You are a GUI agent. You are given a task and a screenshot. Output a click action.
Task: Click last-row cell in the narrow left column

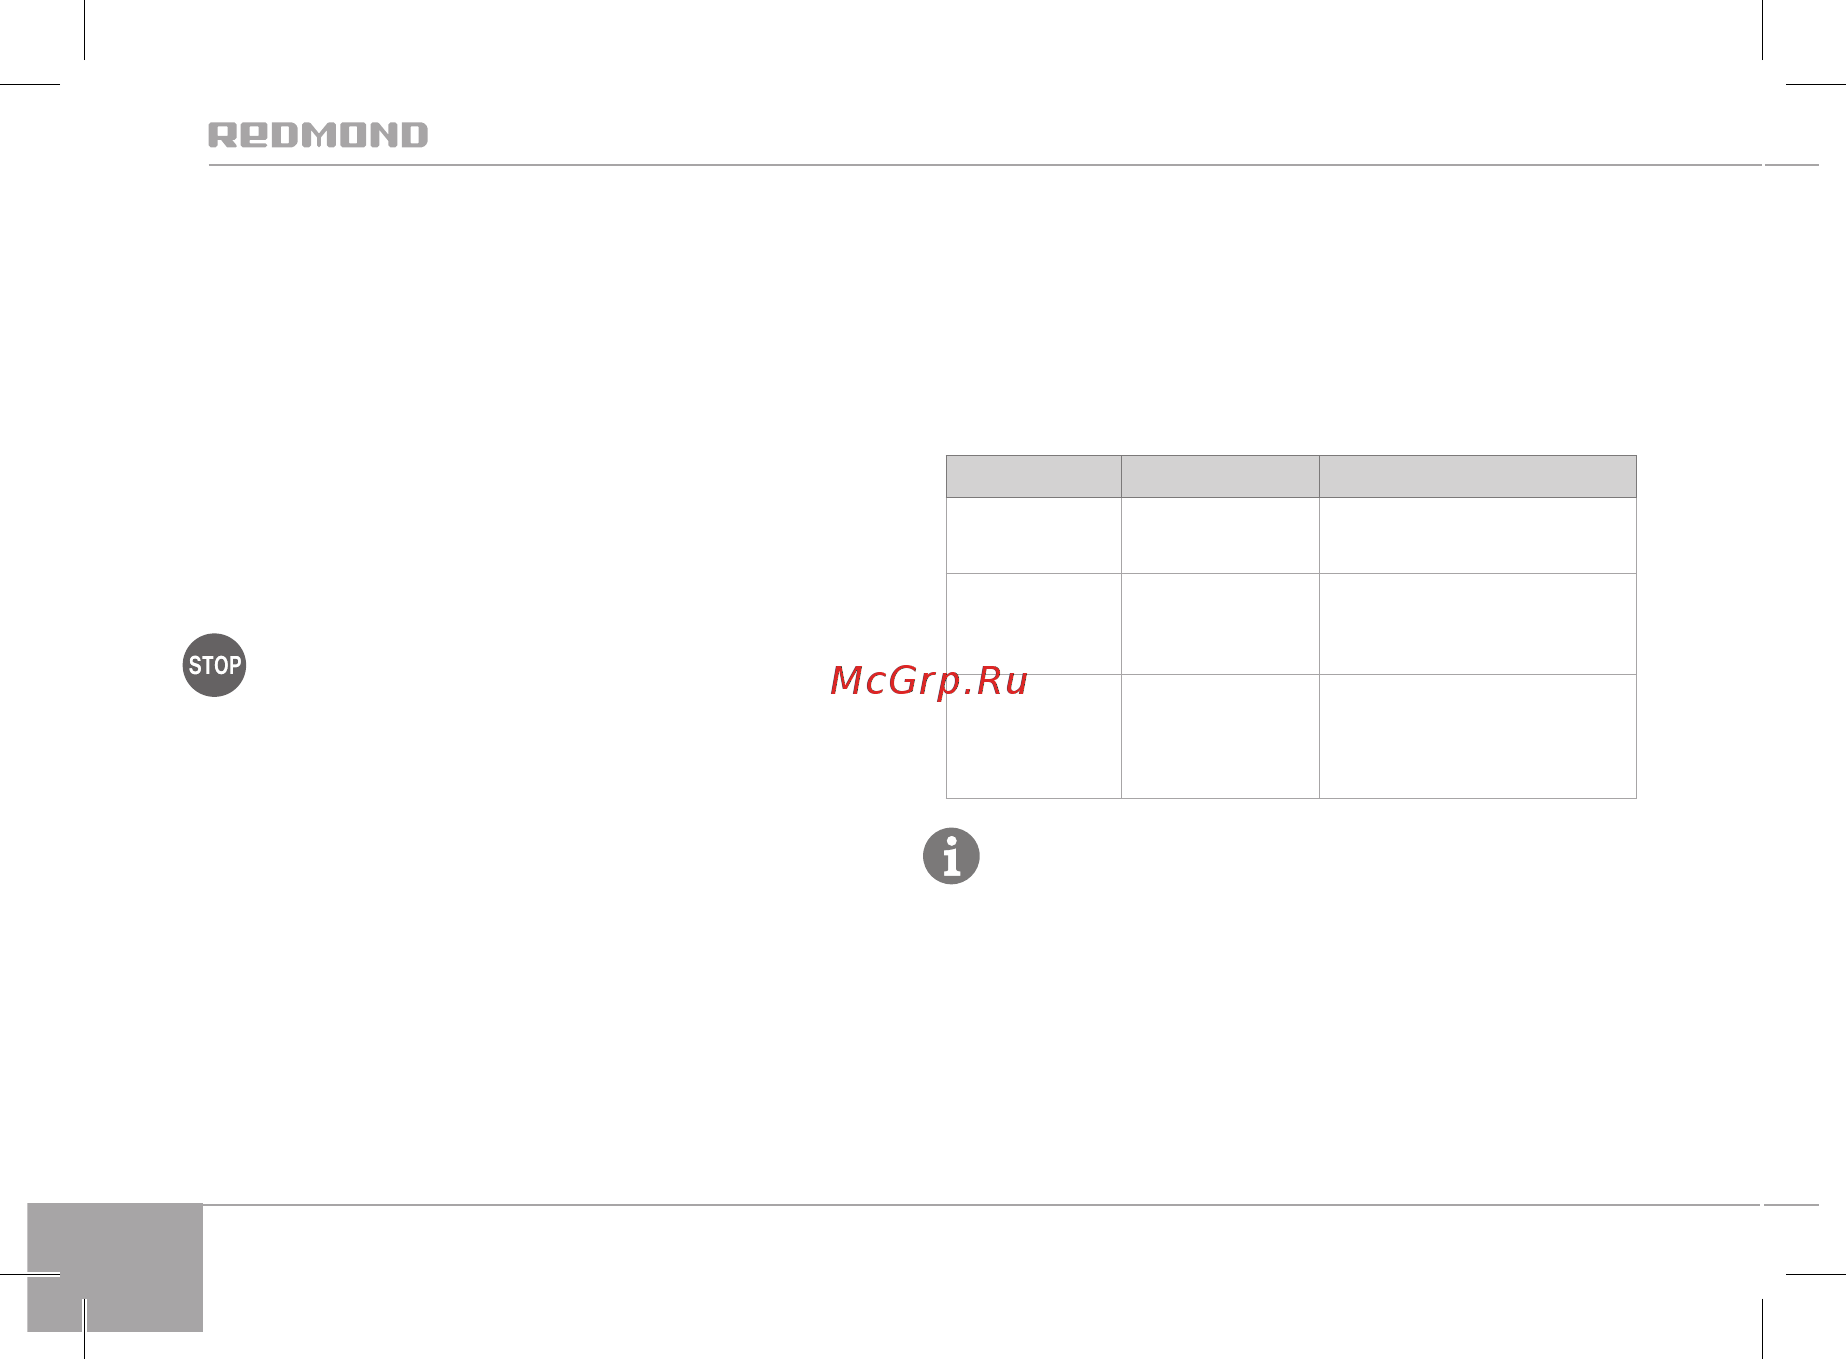coord(1034,736)
